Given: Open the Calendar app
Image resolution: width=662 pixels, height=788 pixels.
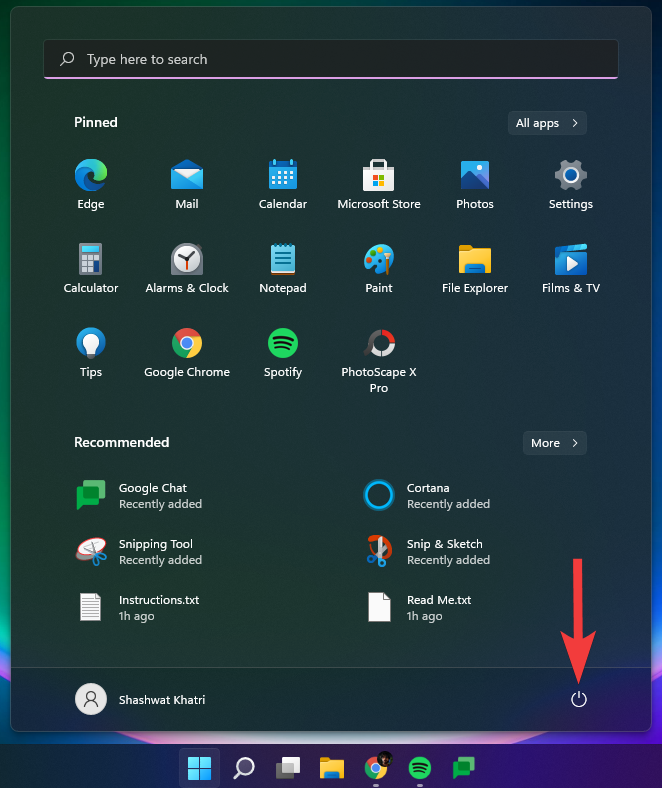Looking at the screenshot, I should [x=283, y=184].
